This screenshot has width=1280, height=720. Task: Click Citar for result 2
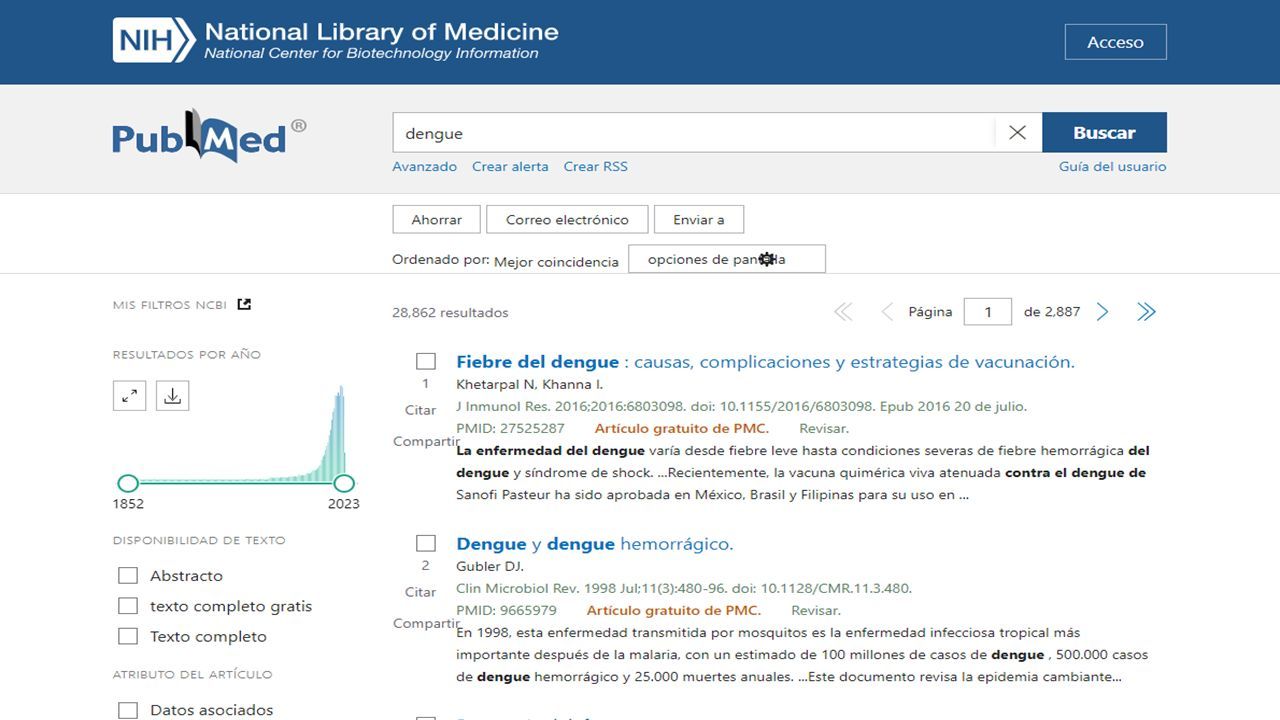click(421, 592)
